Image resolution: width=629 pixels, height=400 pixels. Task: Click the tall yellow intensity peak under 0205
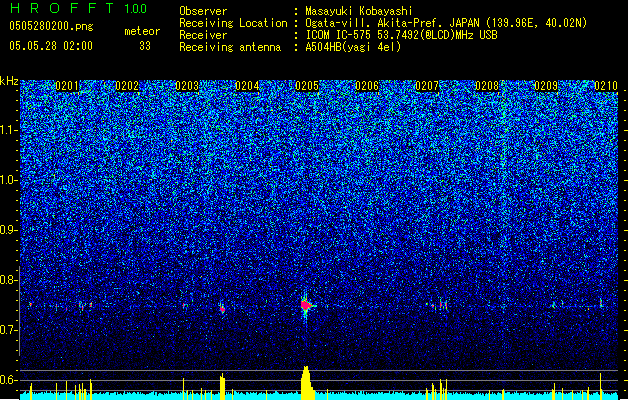(x=307, y=383)
